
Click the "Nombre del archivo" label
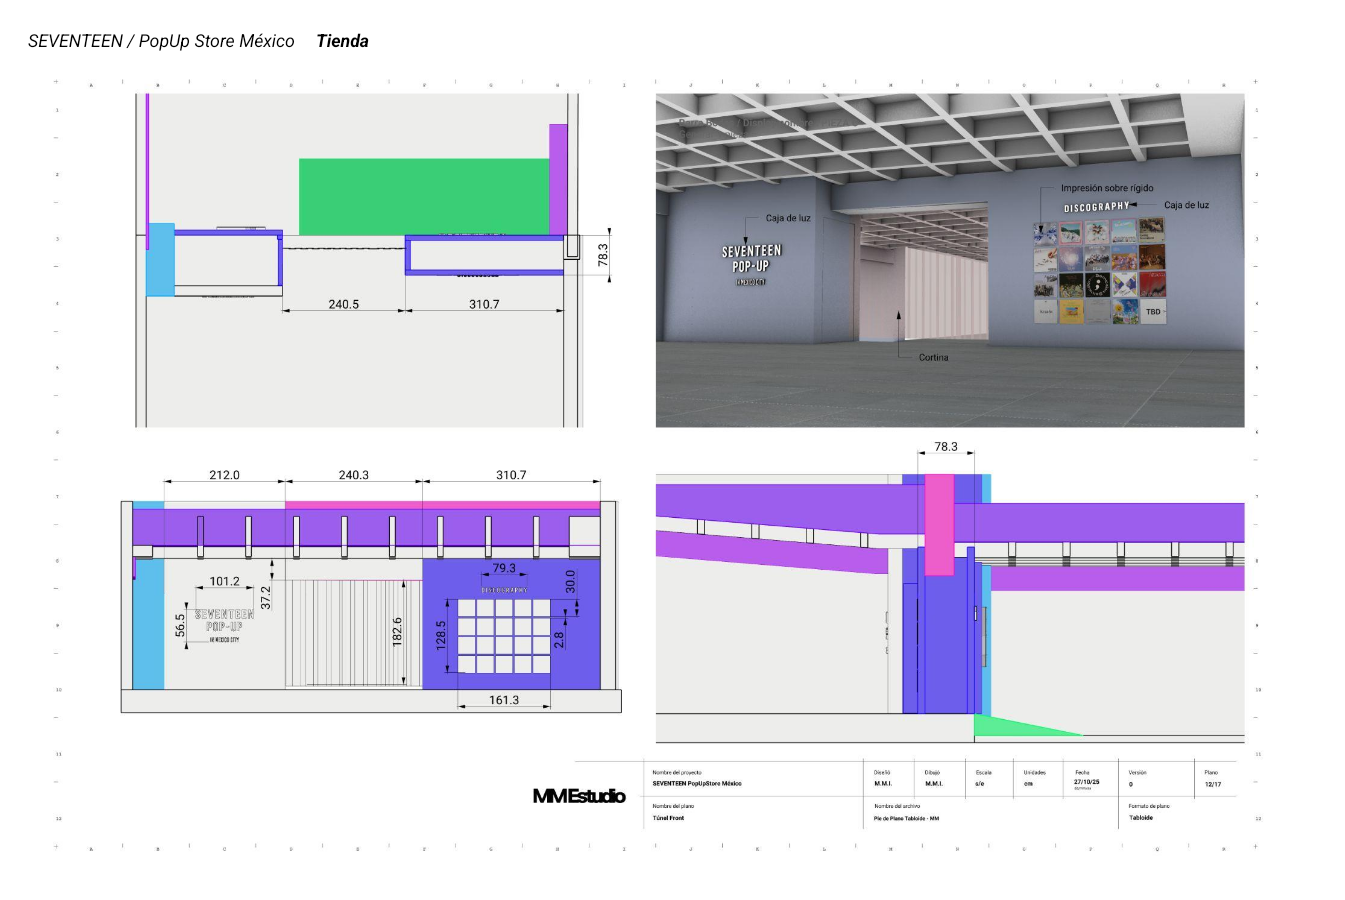[x=897, y=806]
